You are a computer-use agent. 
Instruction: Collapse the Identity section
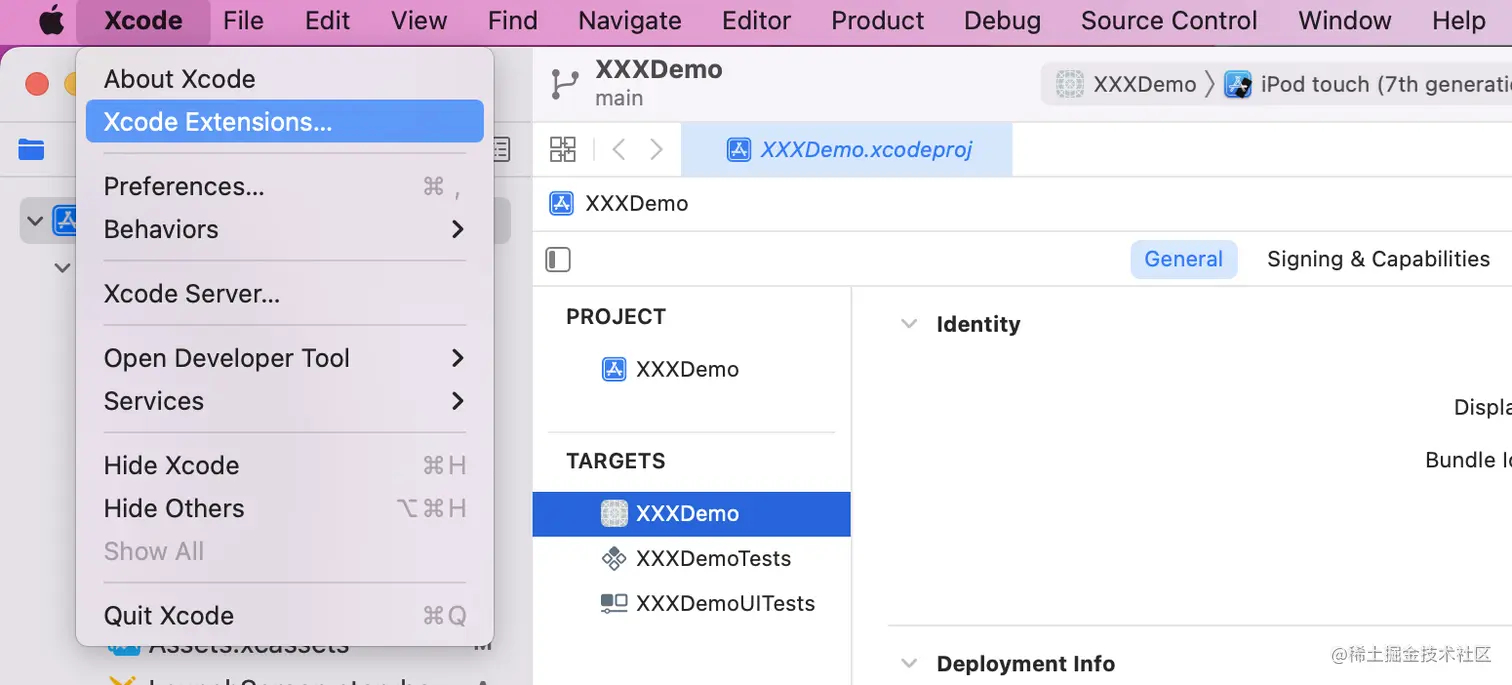pyautogui.click(x=909, y=324)
